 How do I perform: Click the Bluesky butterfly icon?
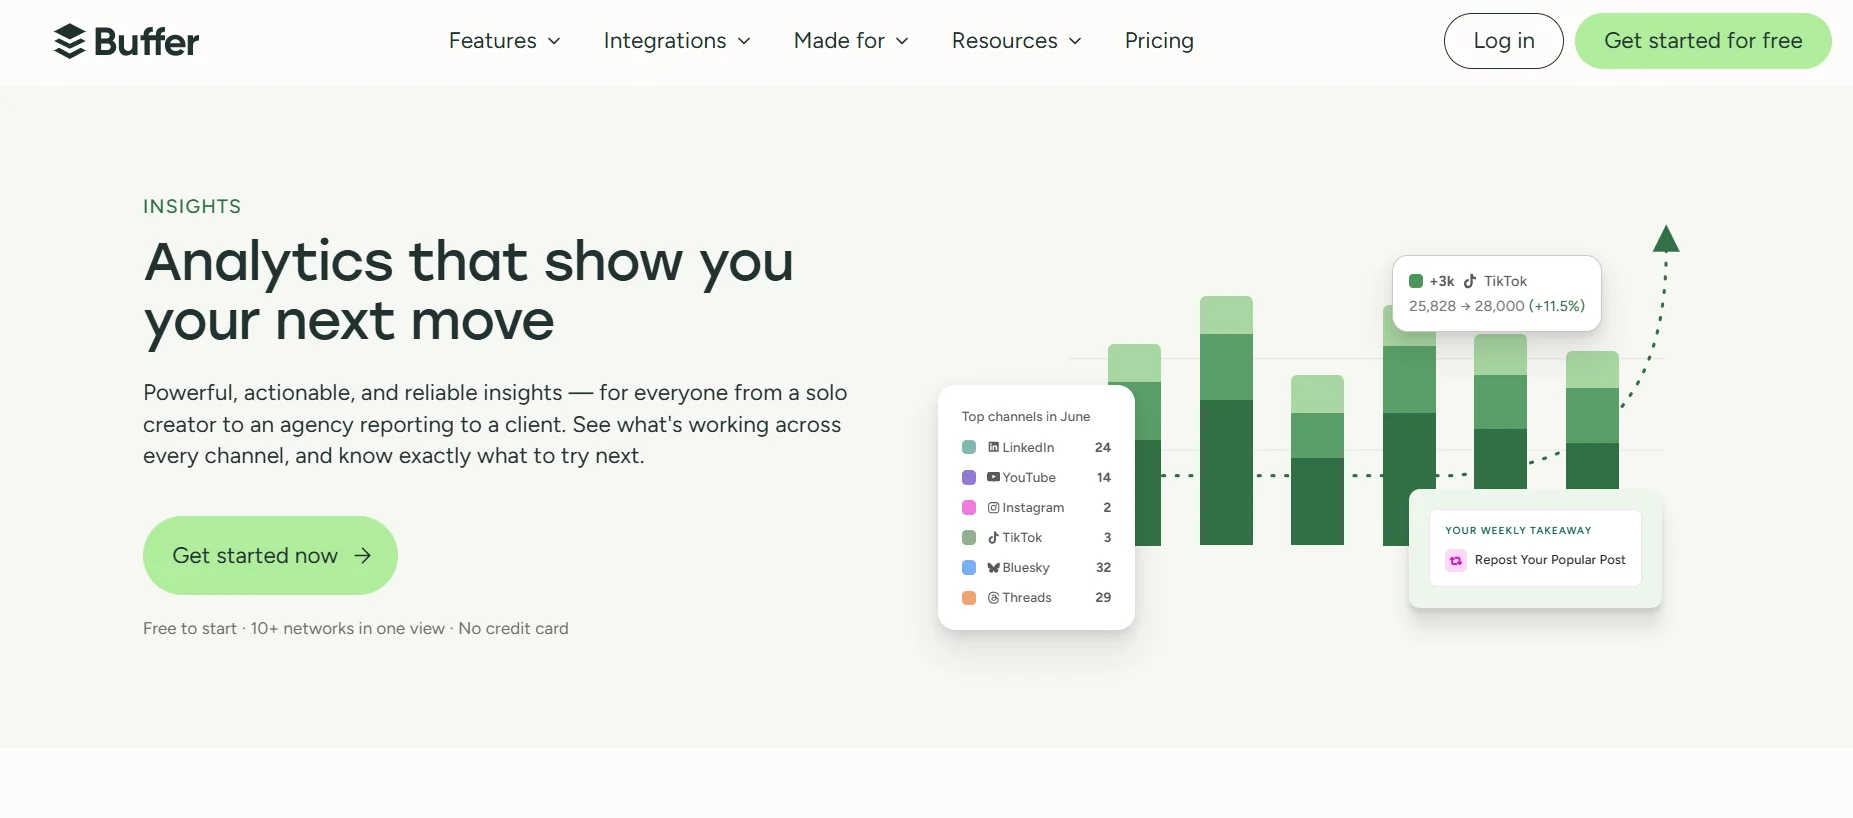point(993,567)
